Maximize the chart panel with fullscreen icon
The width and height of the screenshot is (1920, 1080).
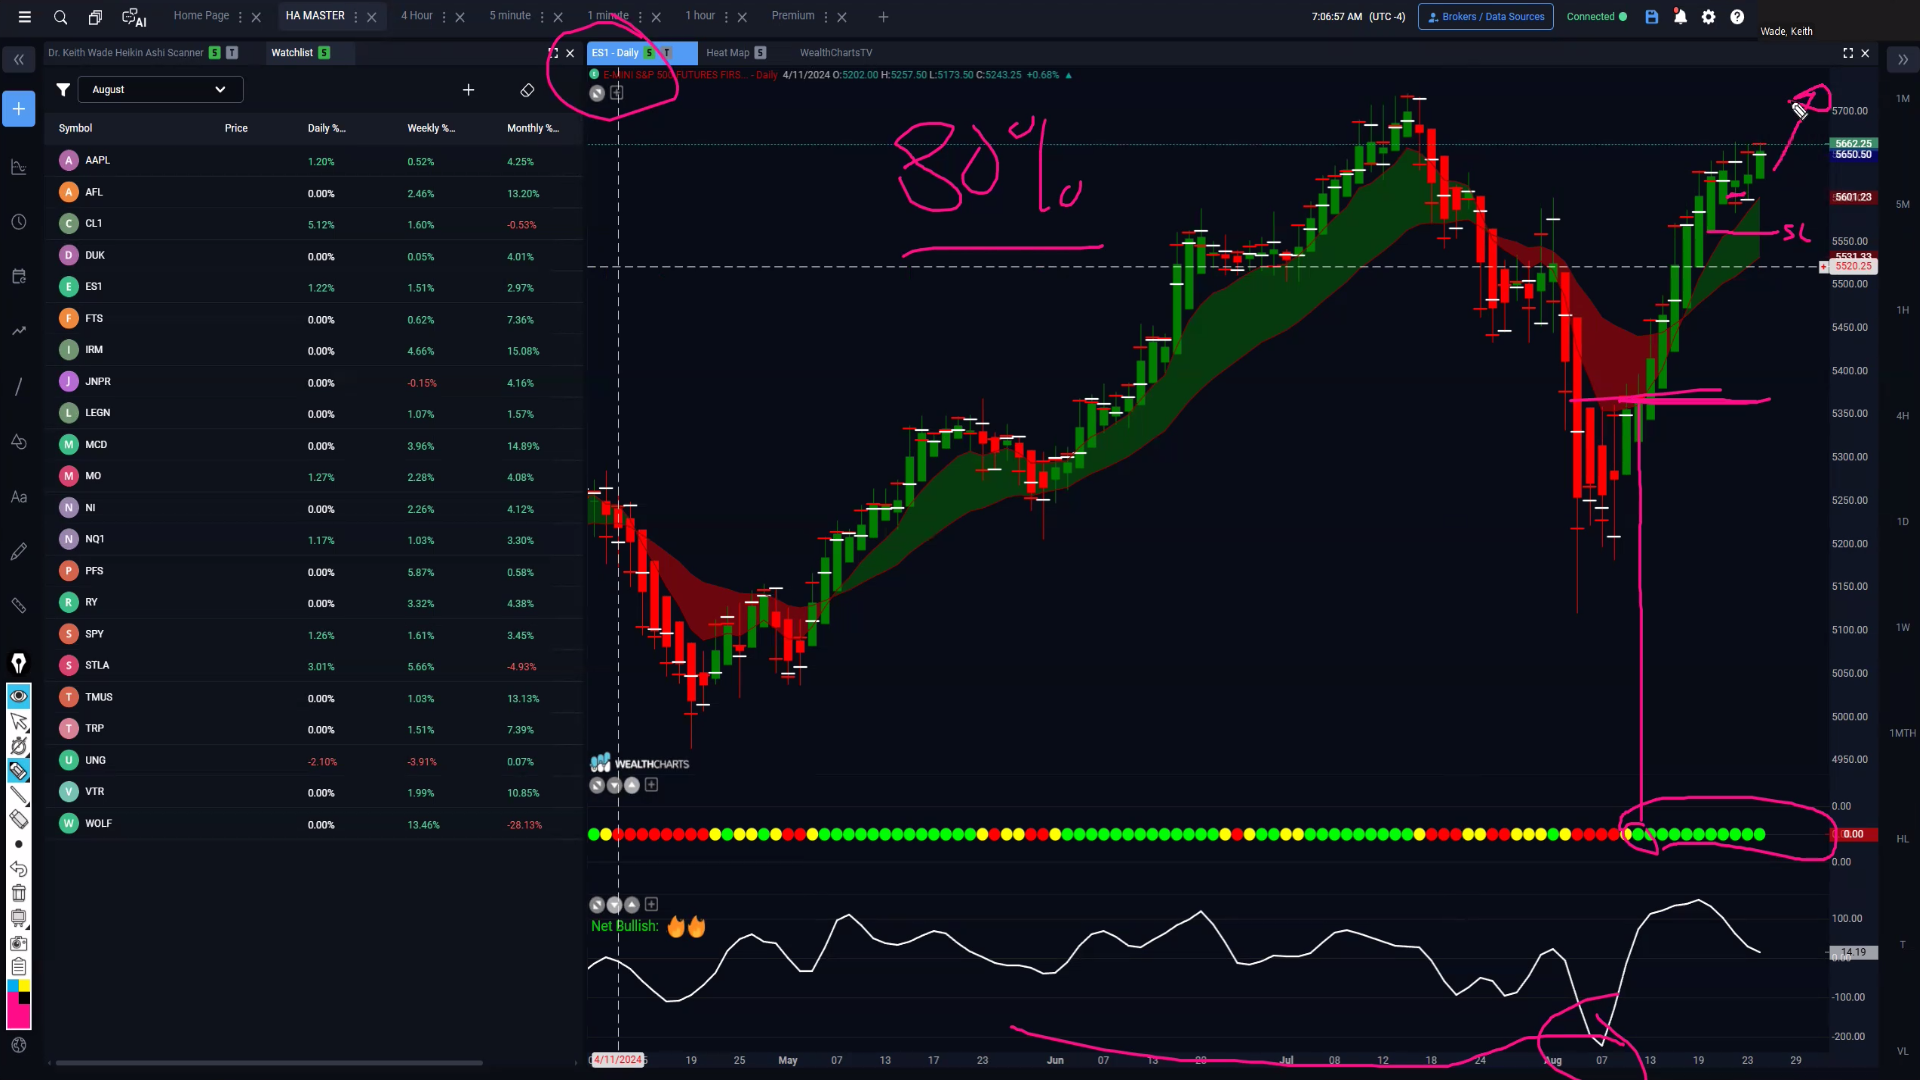[1848, 53]
